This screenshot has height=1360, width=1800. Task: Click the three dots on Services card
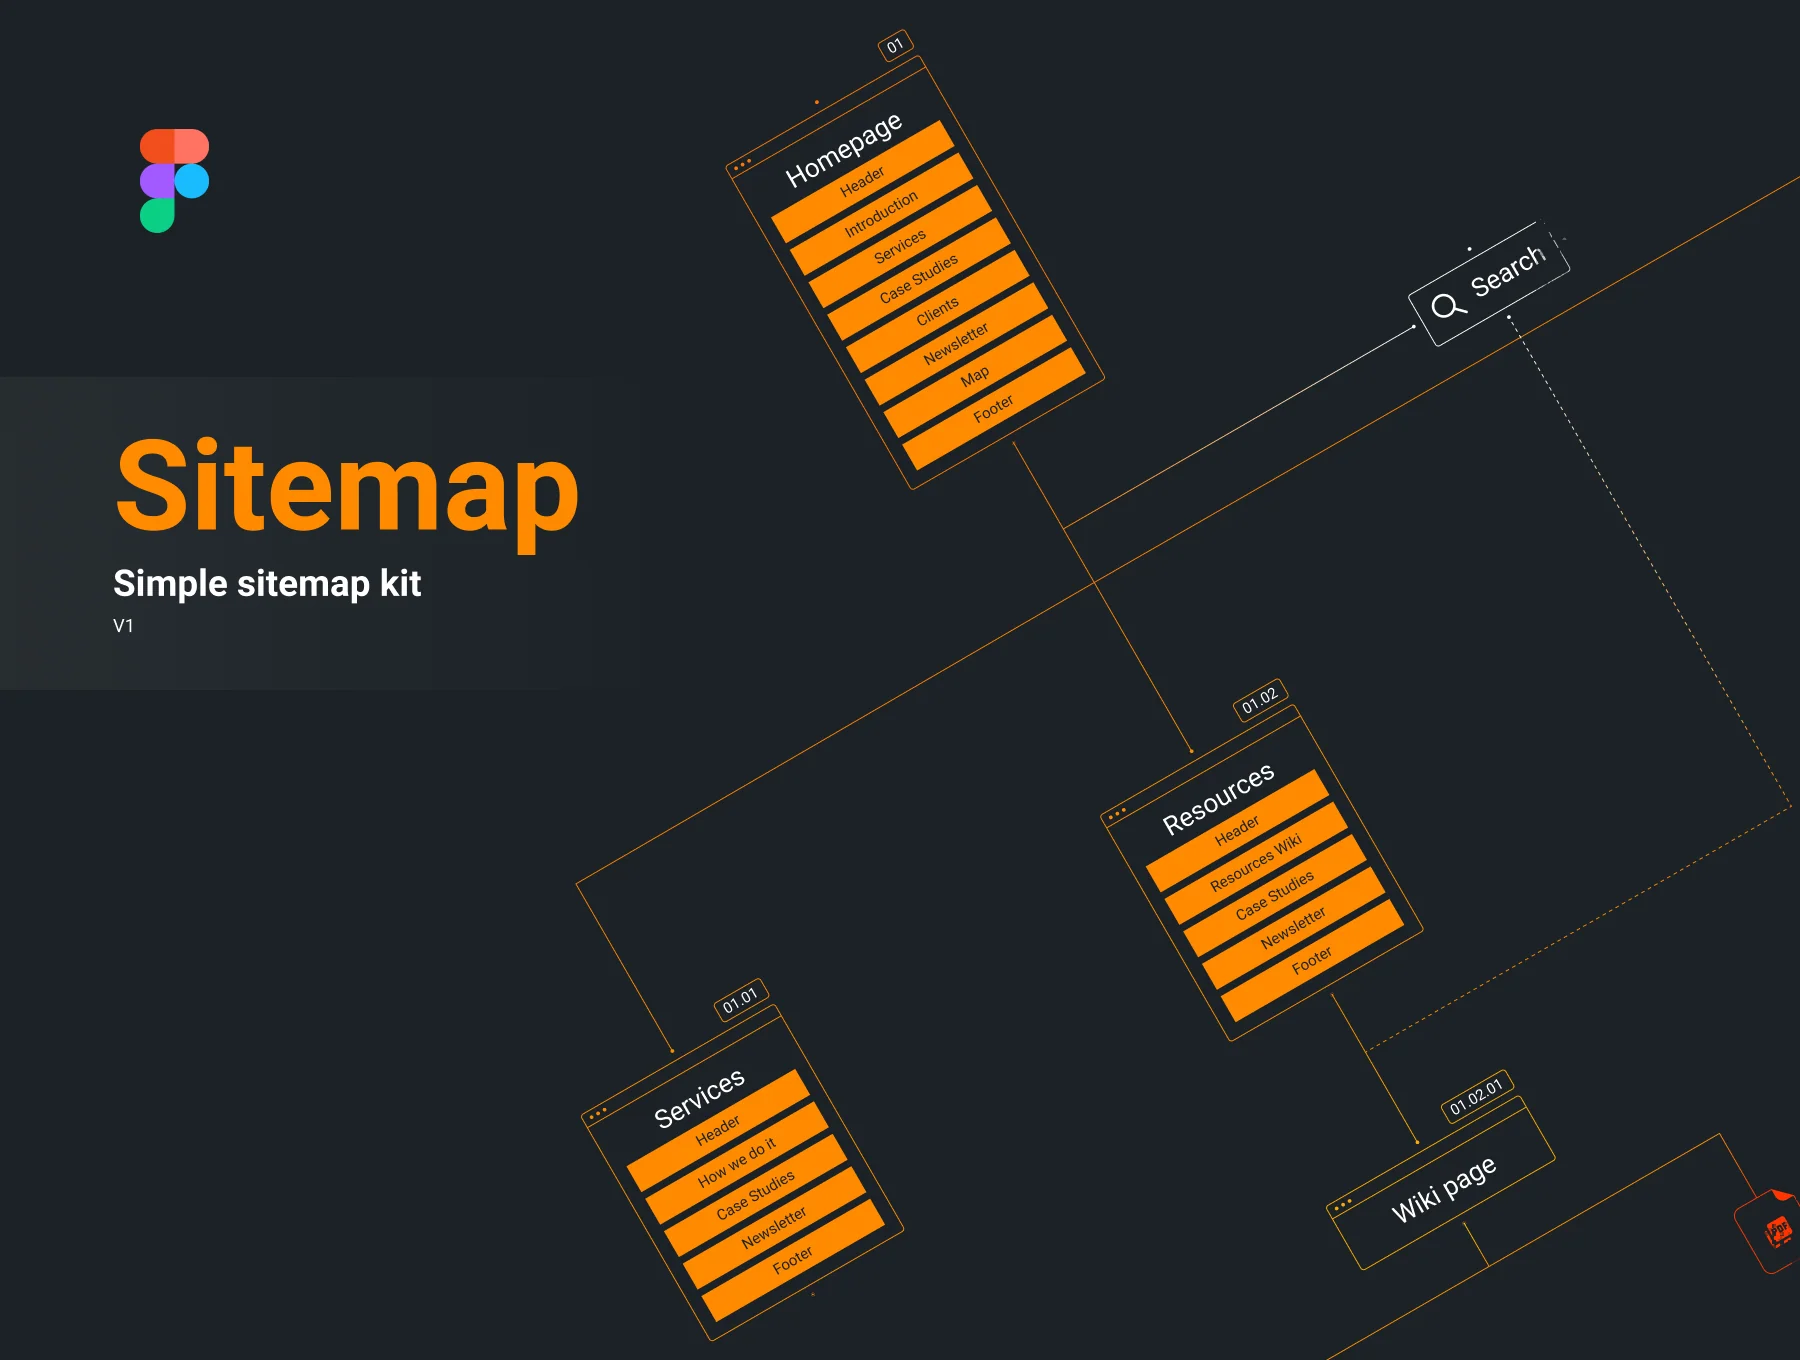598,1113
